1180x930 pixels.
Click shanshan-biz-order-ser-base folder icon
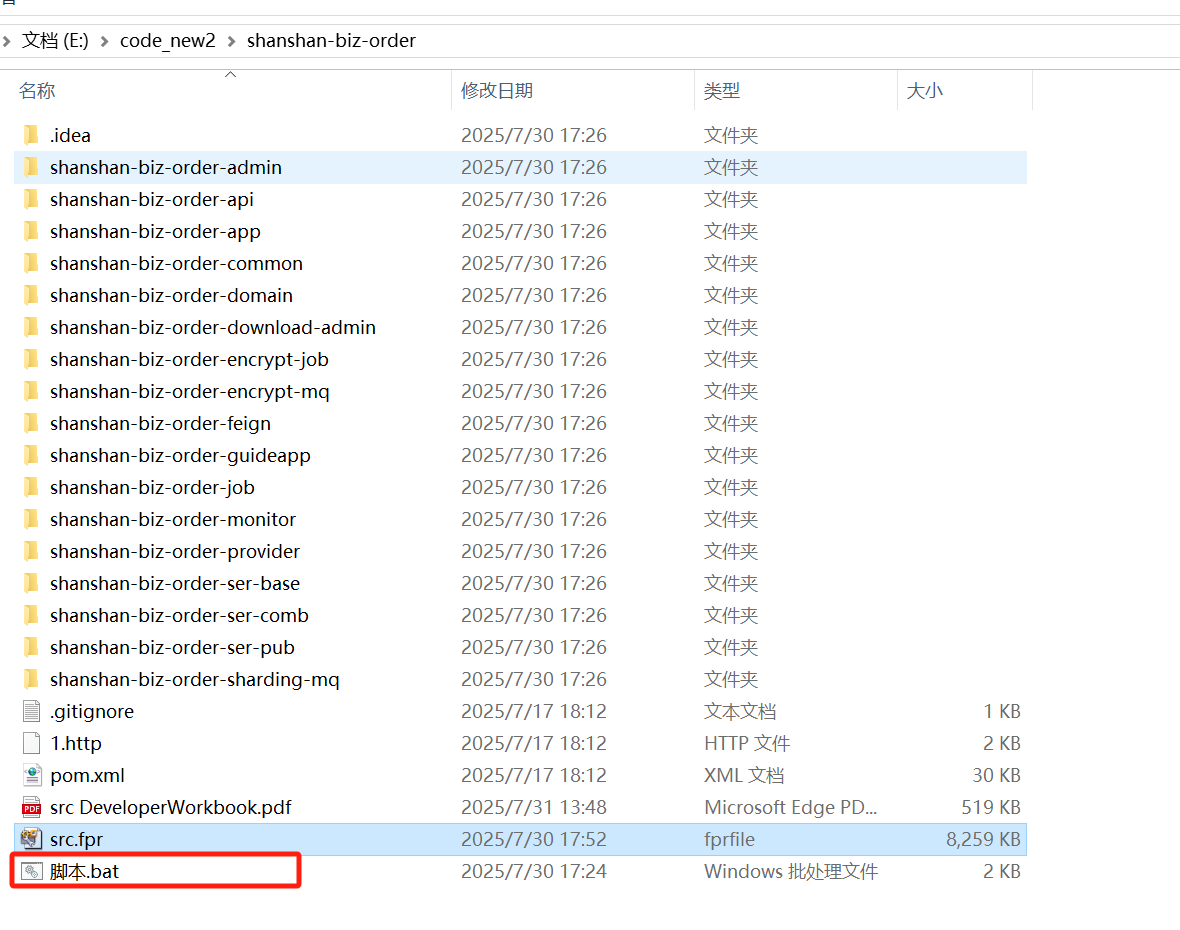click(31, 583)
